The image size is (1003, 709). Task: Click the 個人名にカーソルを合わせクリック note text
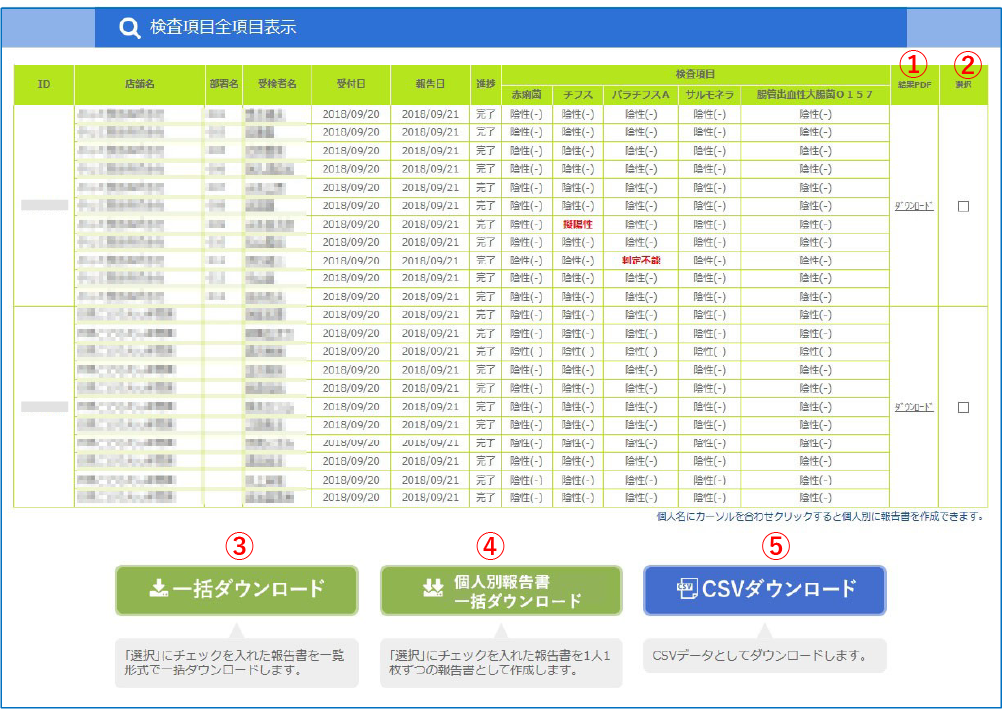[x=820, y=516]
